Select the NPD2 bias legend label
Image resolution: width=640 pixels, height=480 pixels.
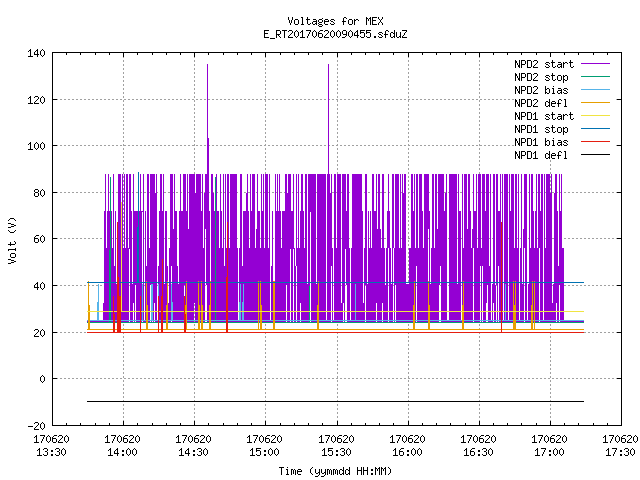541,90
